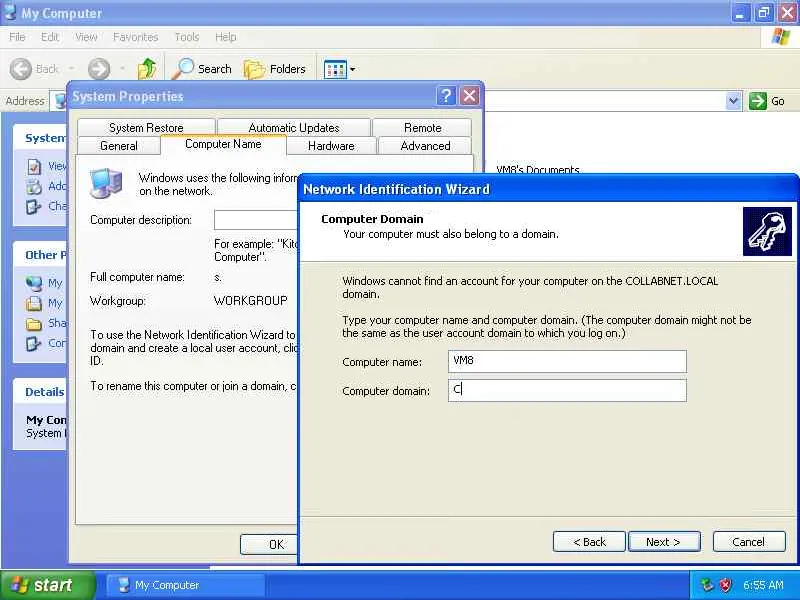This screenshot has width=800, height=600.
Task: Click the wizard's Back button
Action: 589,542
